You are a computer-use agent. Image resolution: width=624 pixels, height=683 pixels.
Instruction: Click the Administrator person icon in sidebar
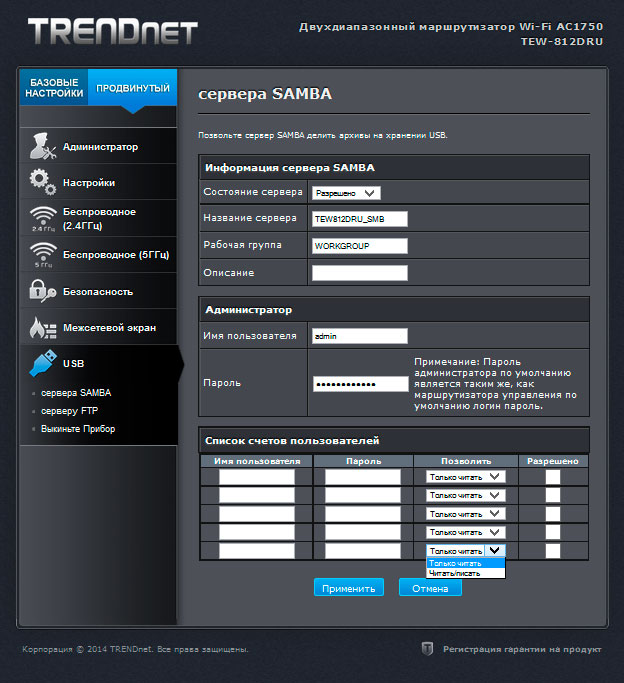[x=43, y=146]
